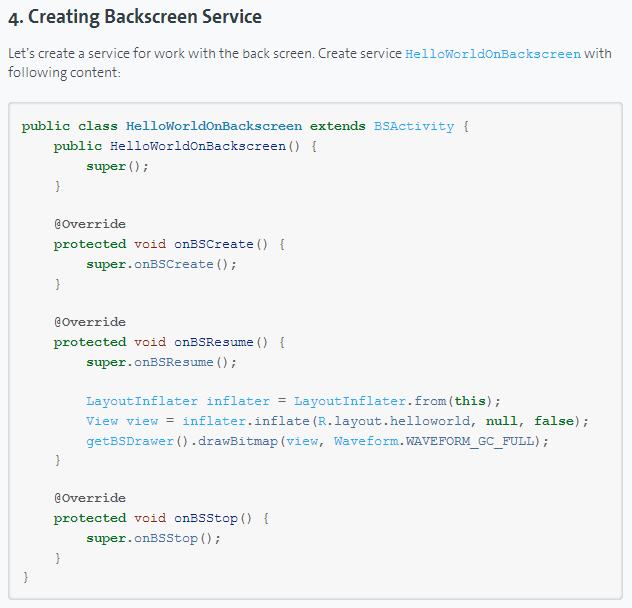This screenshot has width=632, height=608.
Task: Click the 'LayoutInflater inflater' declaration line
Action: pyautogui.click(x=293, y=401)
